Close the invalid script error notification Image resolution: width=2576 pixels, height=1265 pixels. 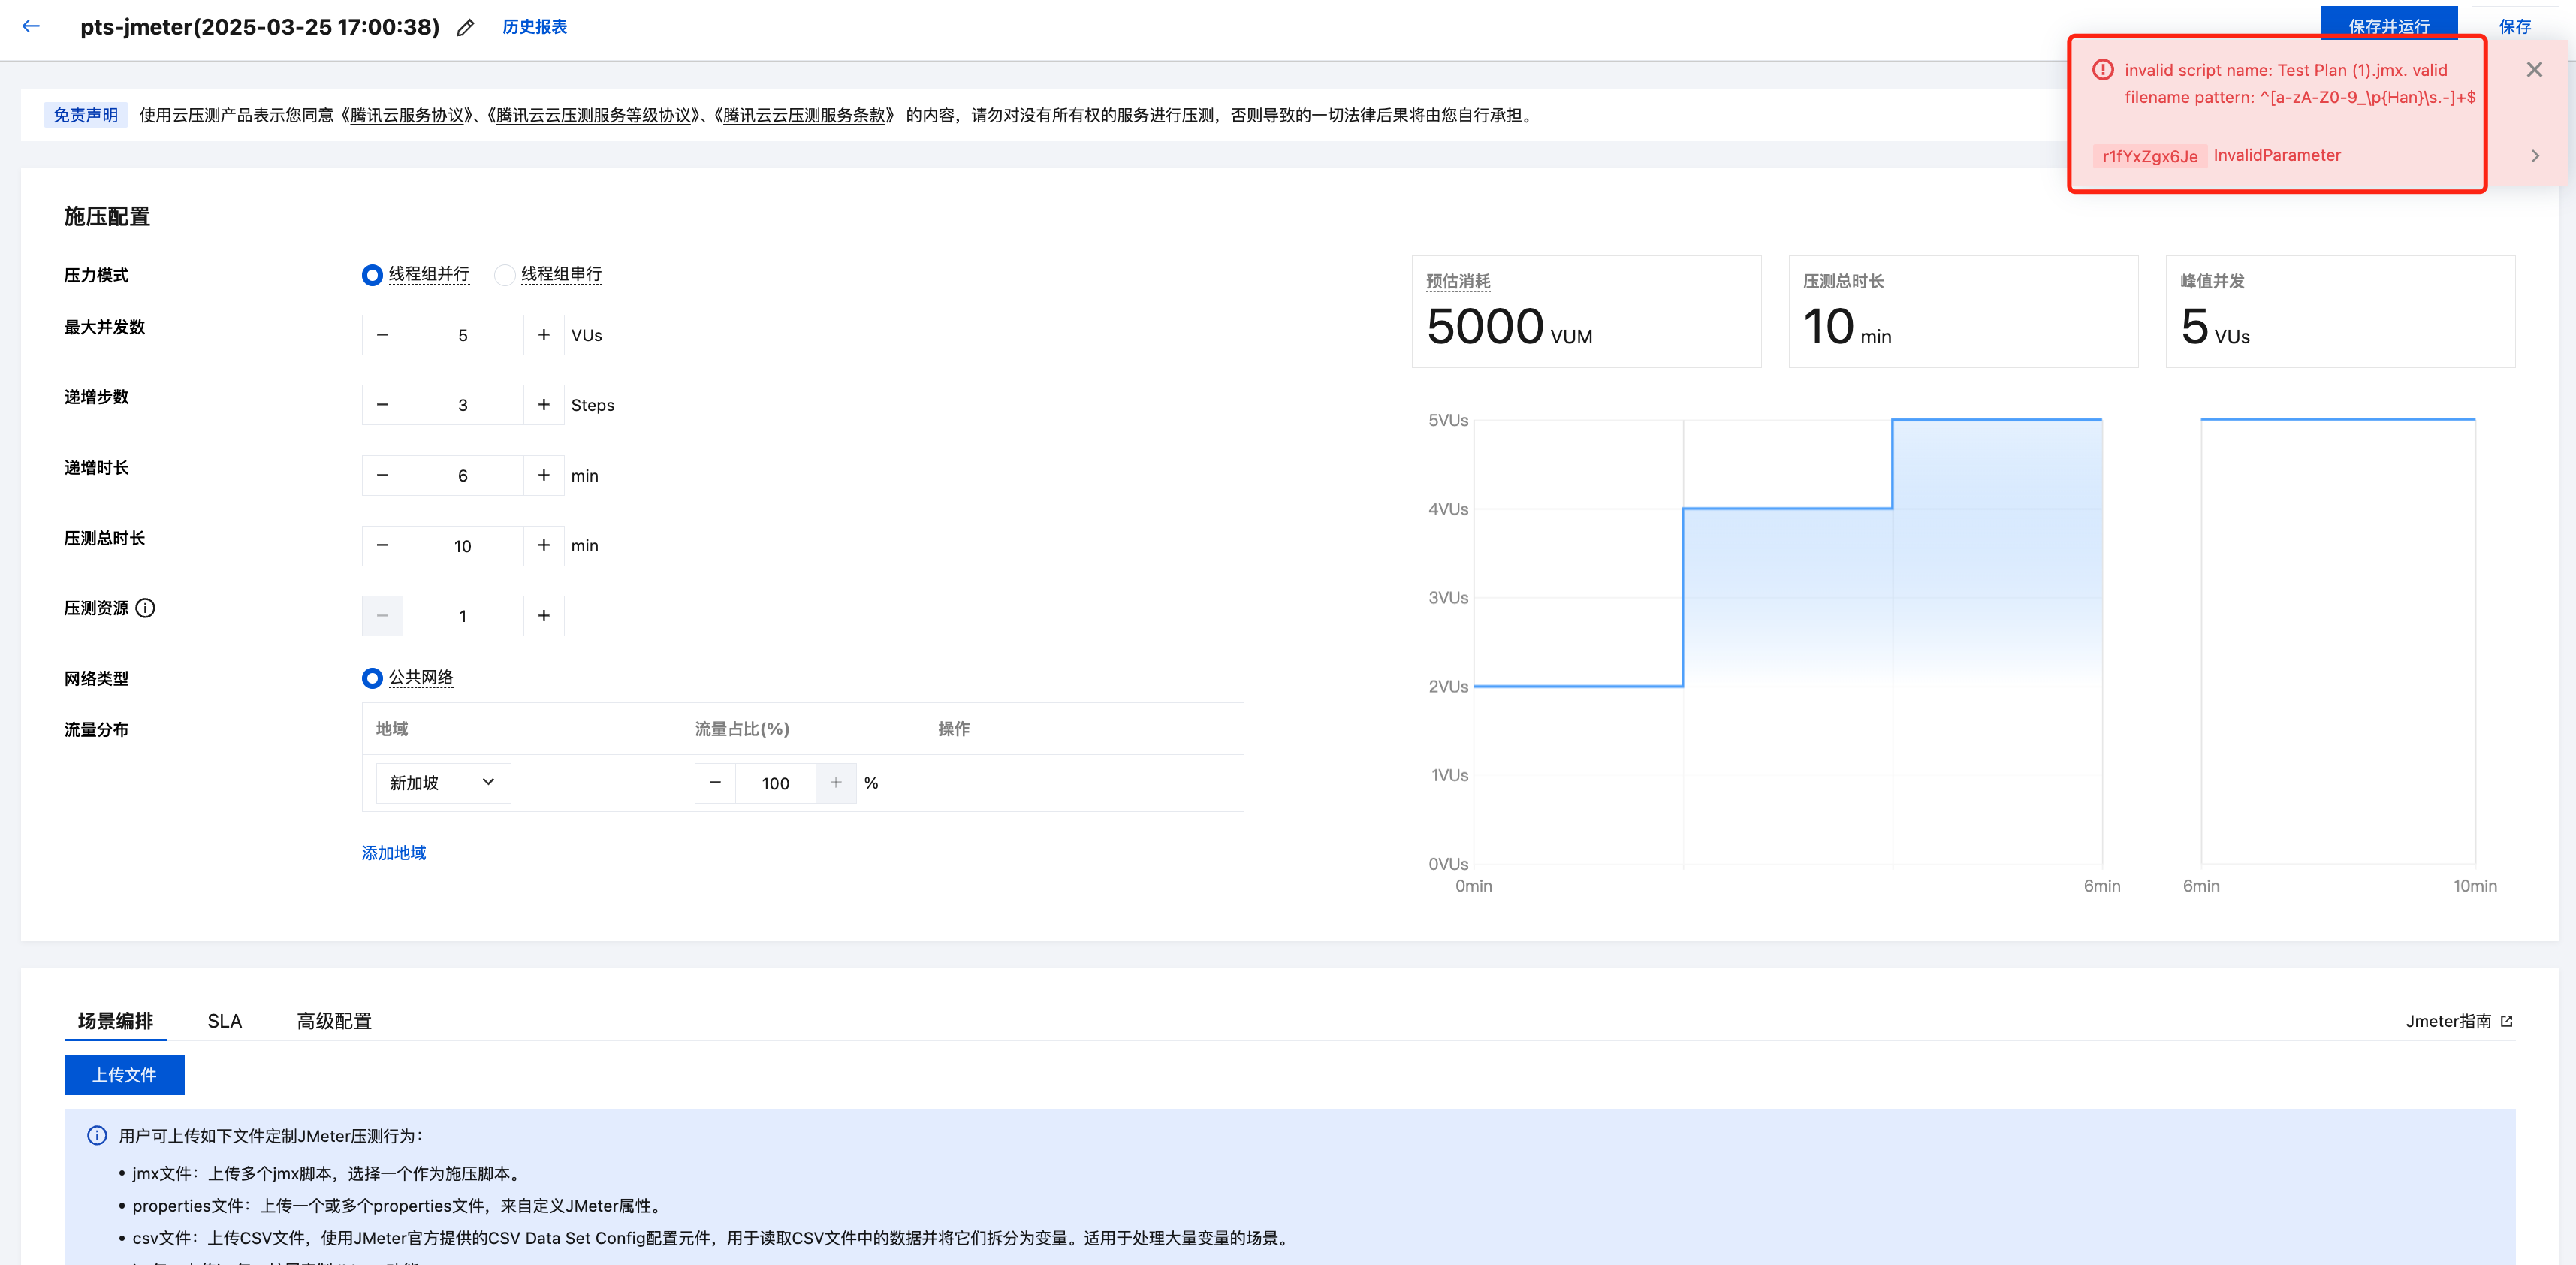click(x=2533, y=70)
